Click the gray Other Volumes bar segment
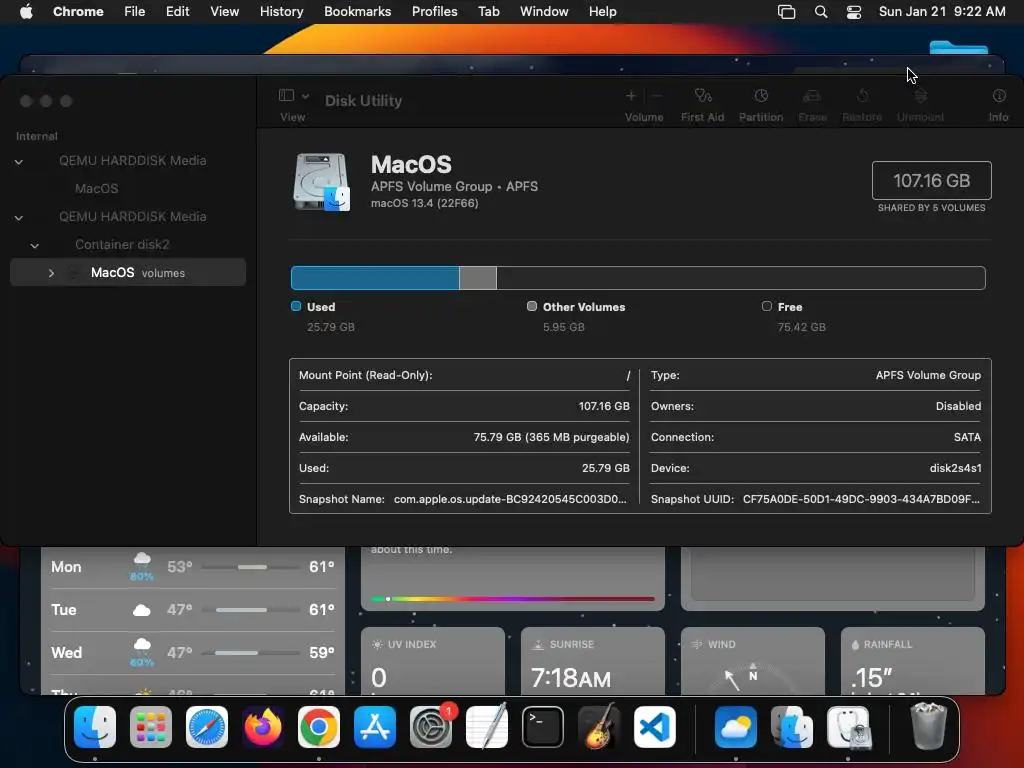Image resolution: width=1024 pixels, height=768 pixels. click(478, 278)
